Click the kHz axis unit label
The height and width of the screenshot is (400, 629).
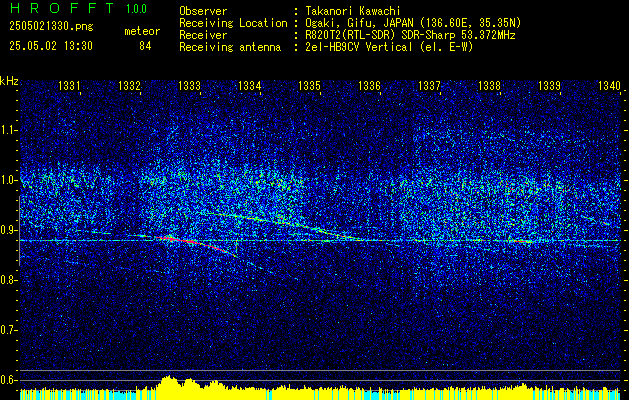tap(9, 81)
